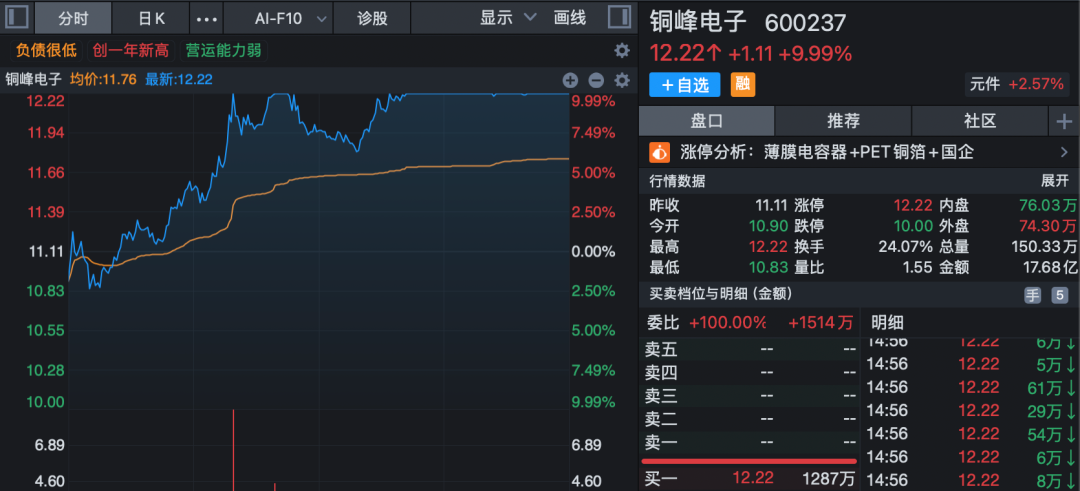Screen dimensions: 1080x491
Task: Click the orange 涨停分析 info icon
Action: [661, 152]
